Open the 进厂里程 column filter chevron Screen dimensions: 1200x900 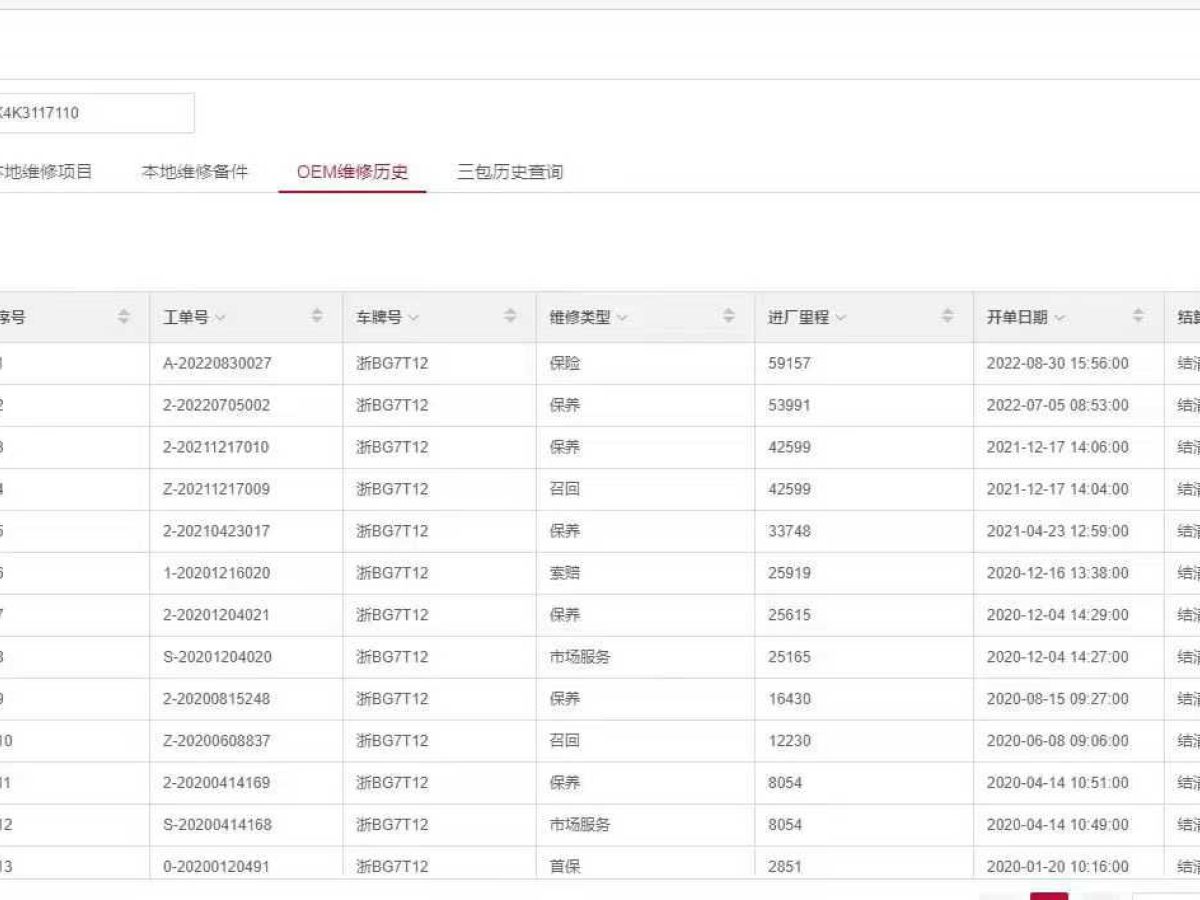(x=841, y=318)
